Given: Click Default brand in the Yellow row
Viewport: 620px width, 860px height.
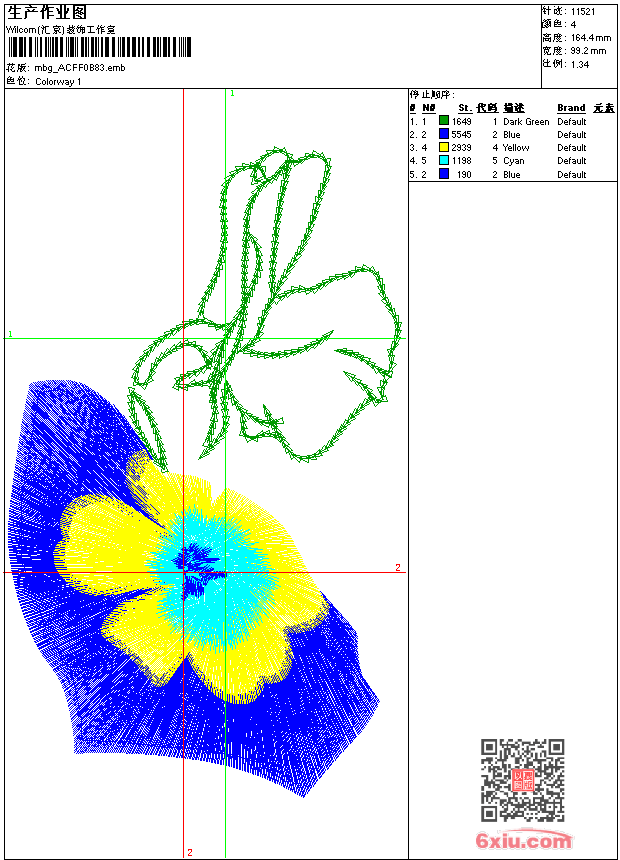Looking at the screenshot, I should (x=572, y=148).
